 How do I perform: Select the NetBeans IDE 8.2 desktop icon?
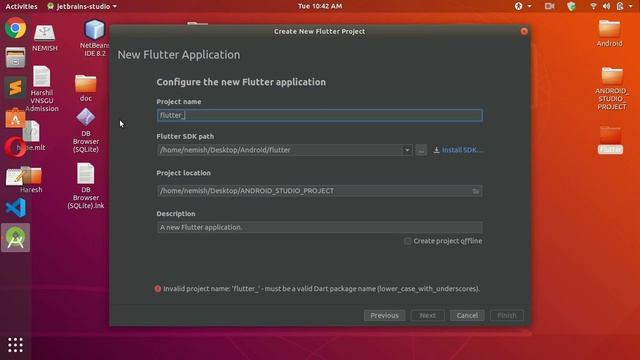pos(95,38)
